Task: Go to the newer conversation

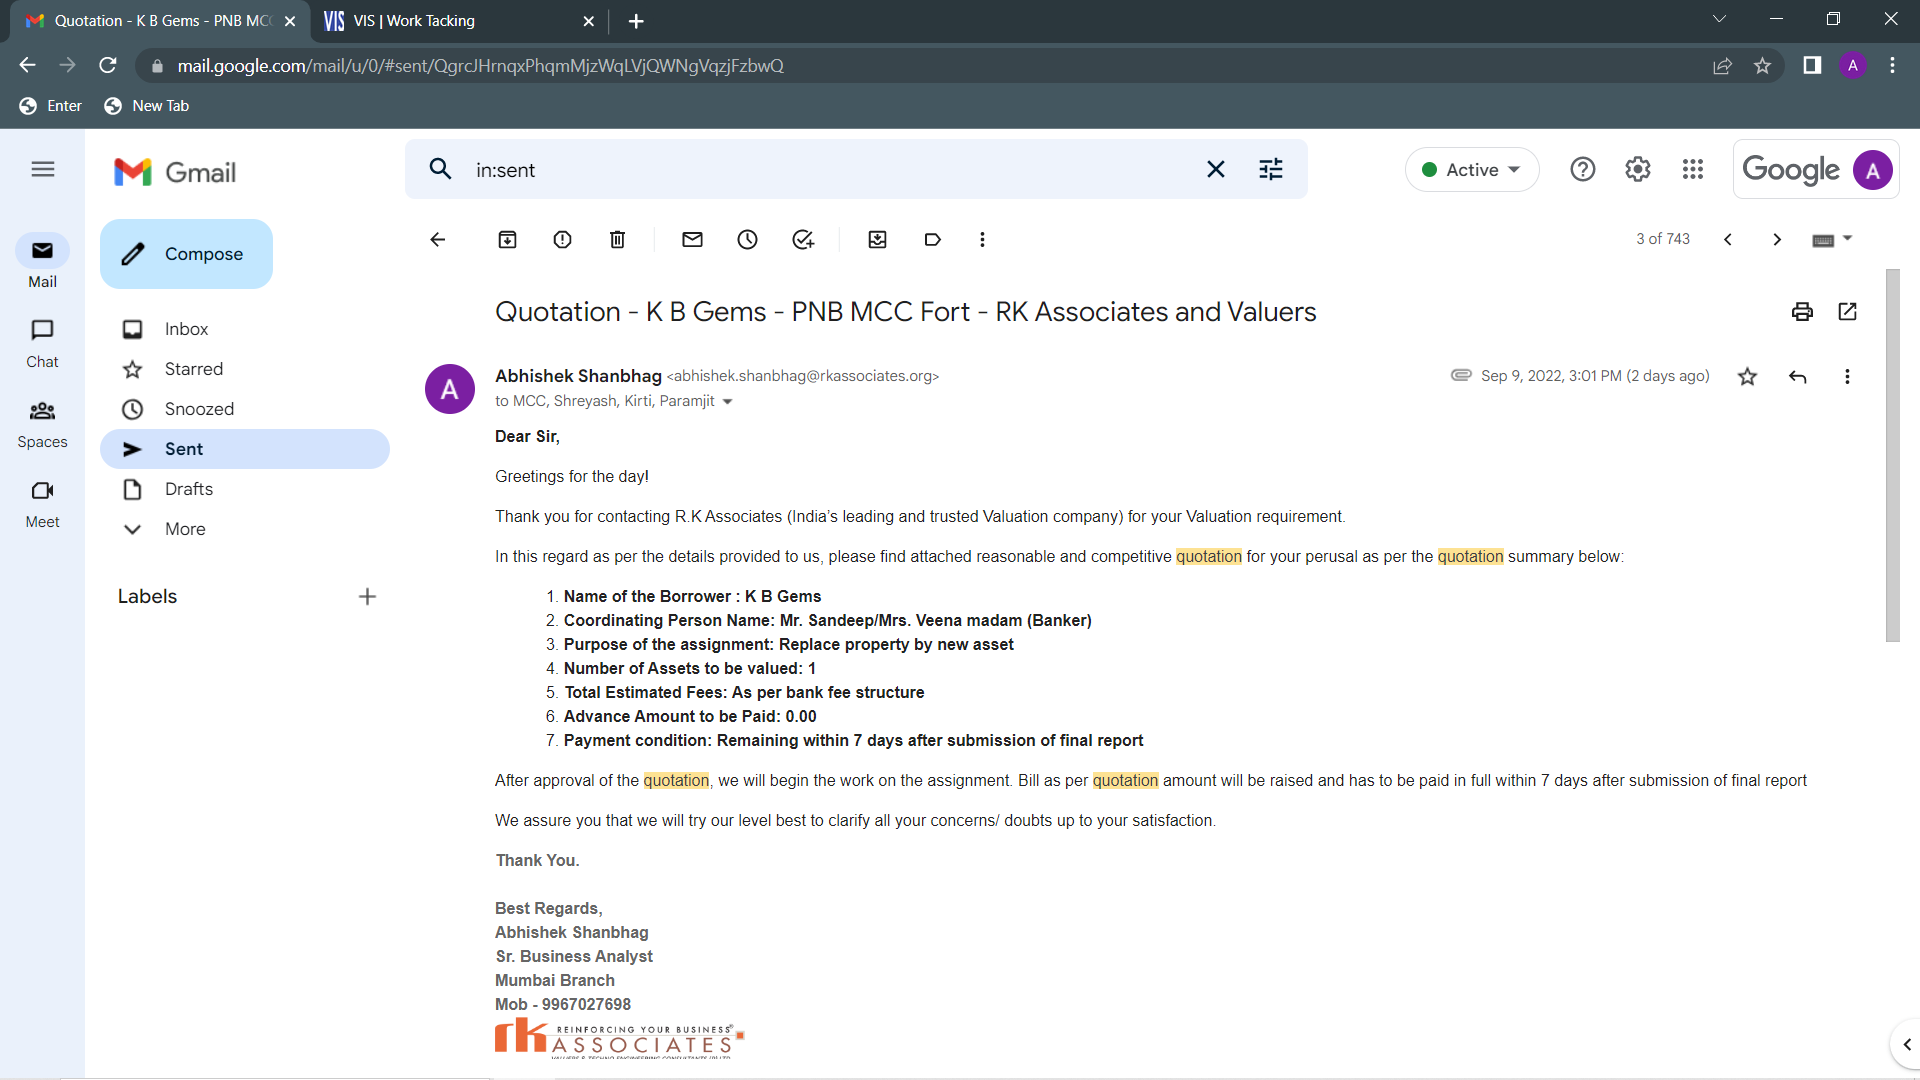Action: [x=1727, y=239]
